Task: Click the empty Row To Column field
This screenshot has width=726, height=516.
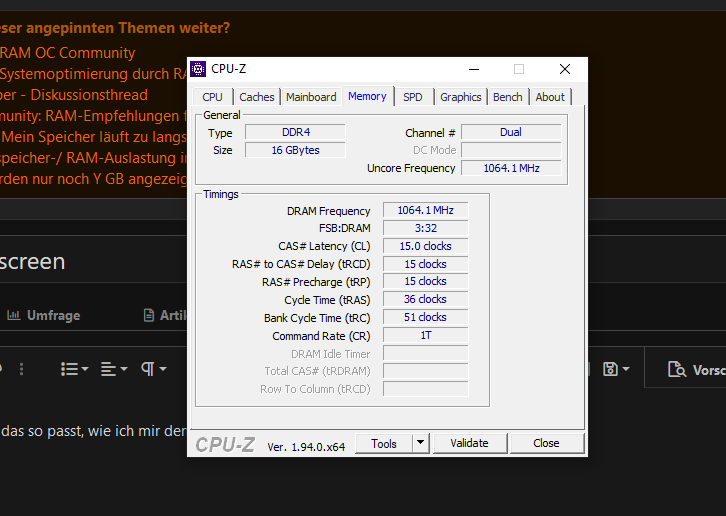Action: [x=426, y=389]
